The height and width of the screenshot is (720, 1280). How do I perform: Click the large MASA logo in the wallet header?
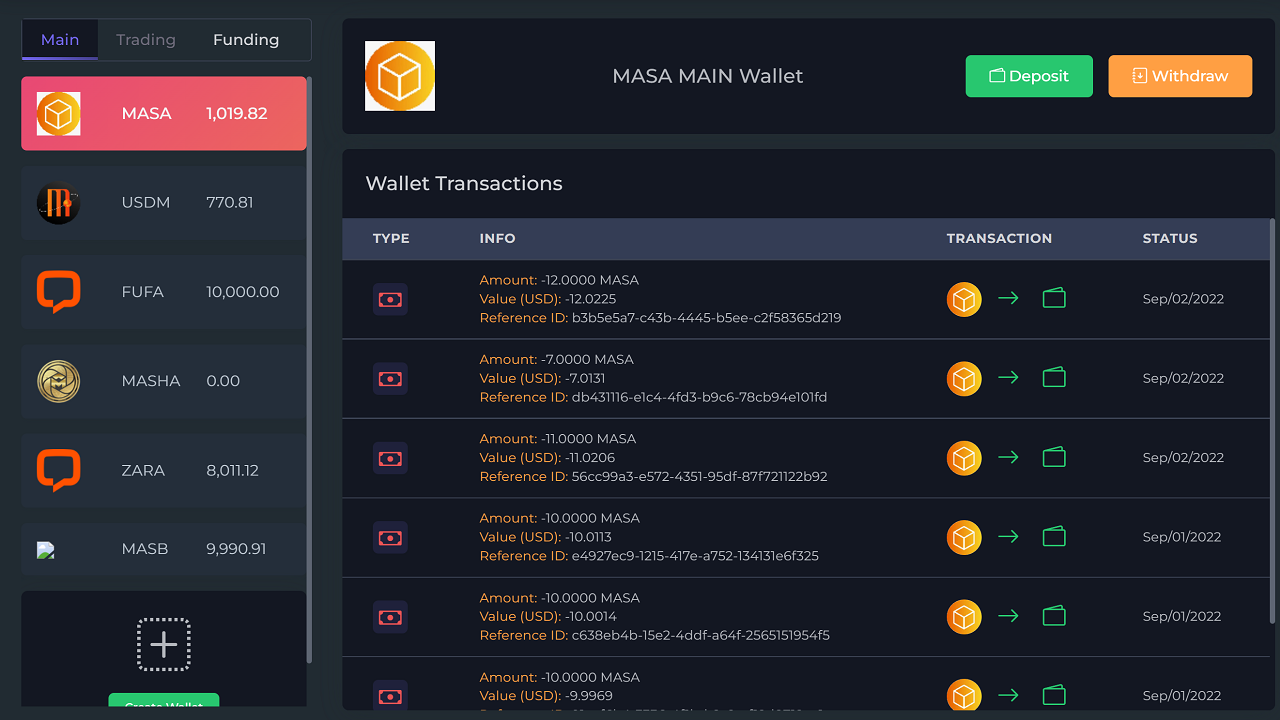400,76
